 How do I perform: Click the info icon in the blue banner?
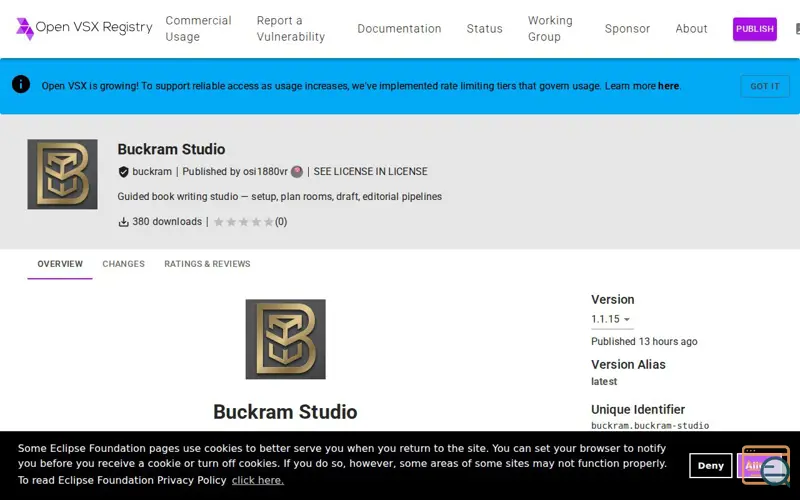21,84
